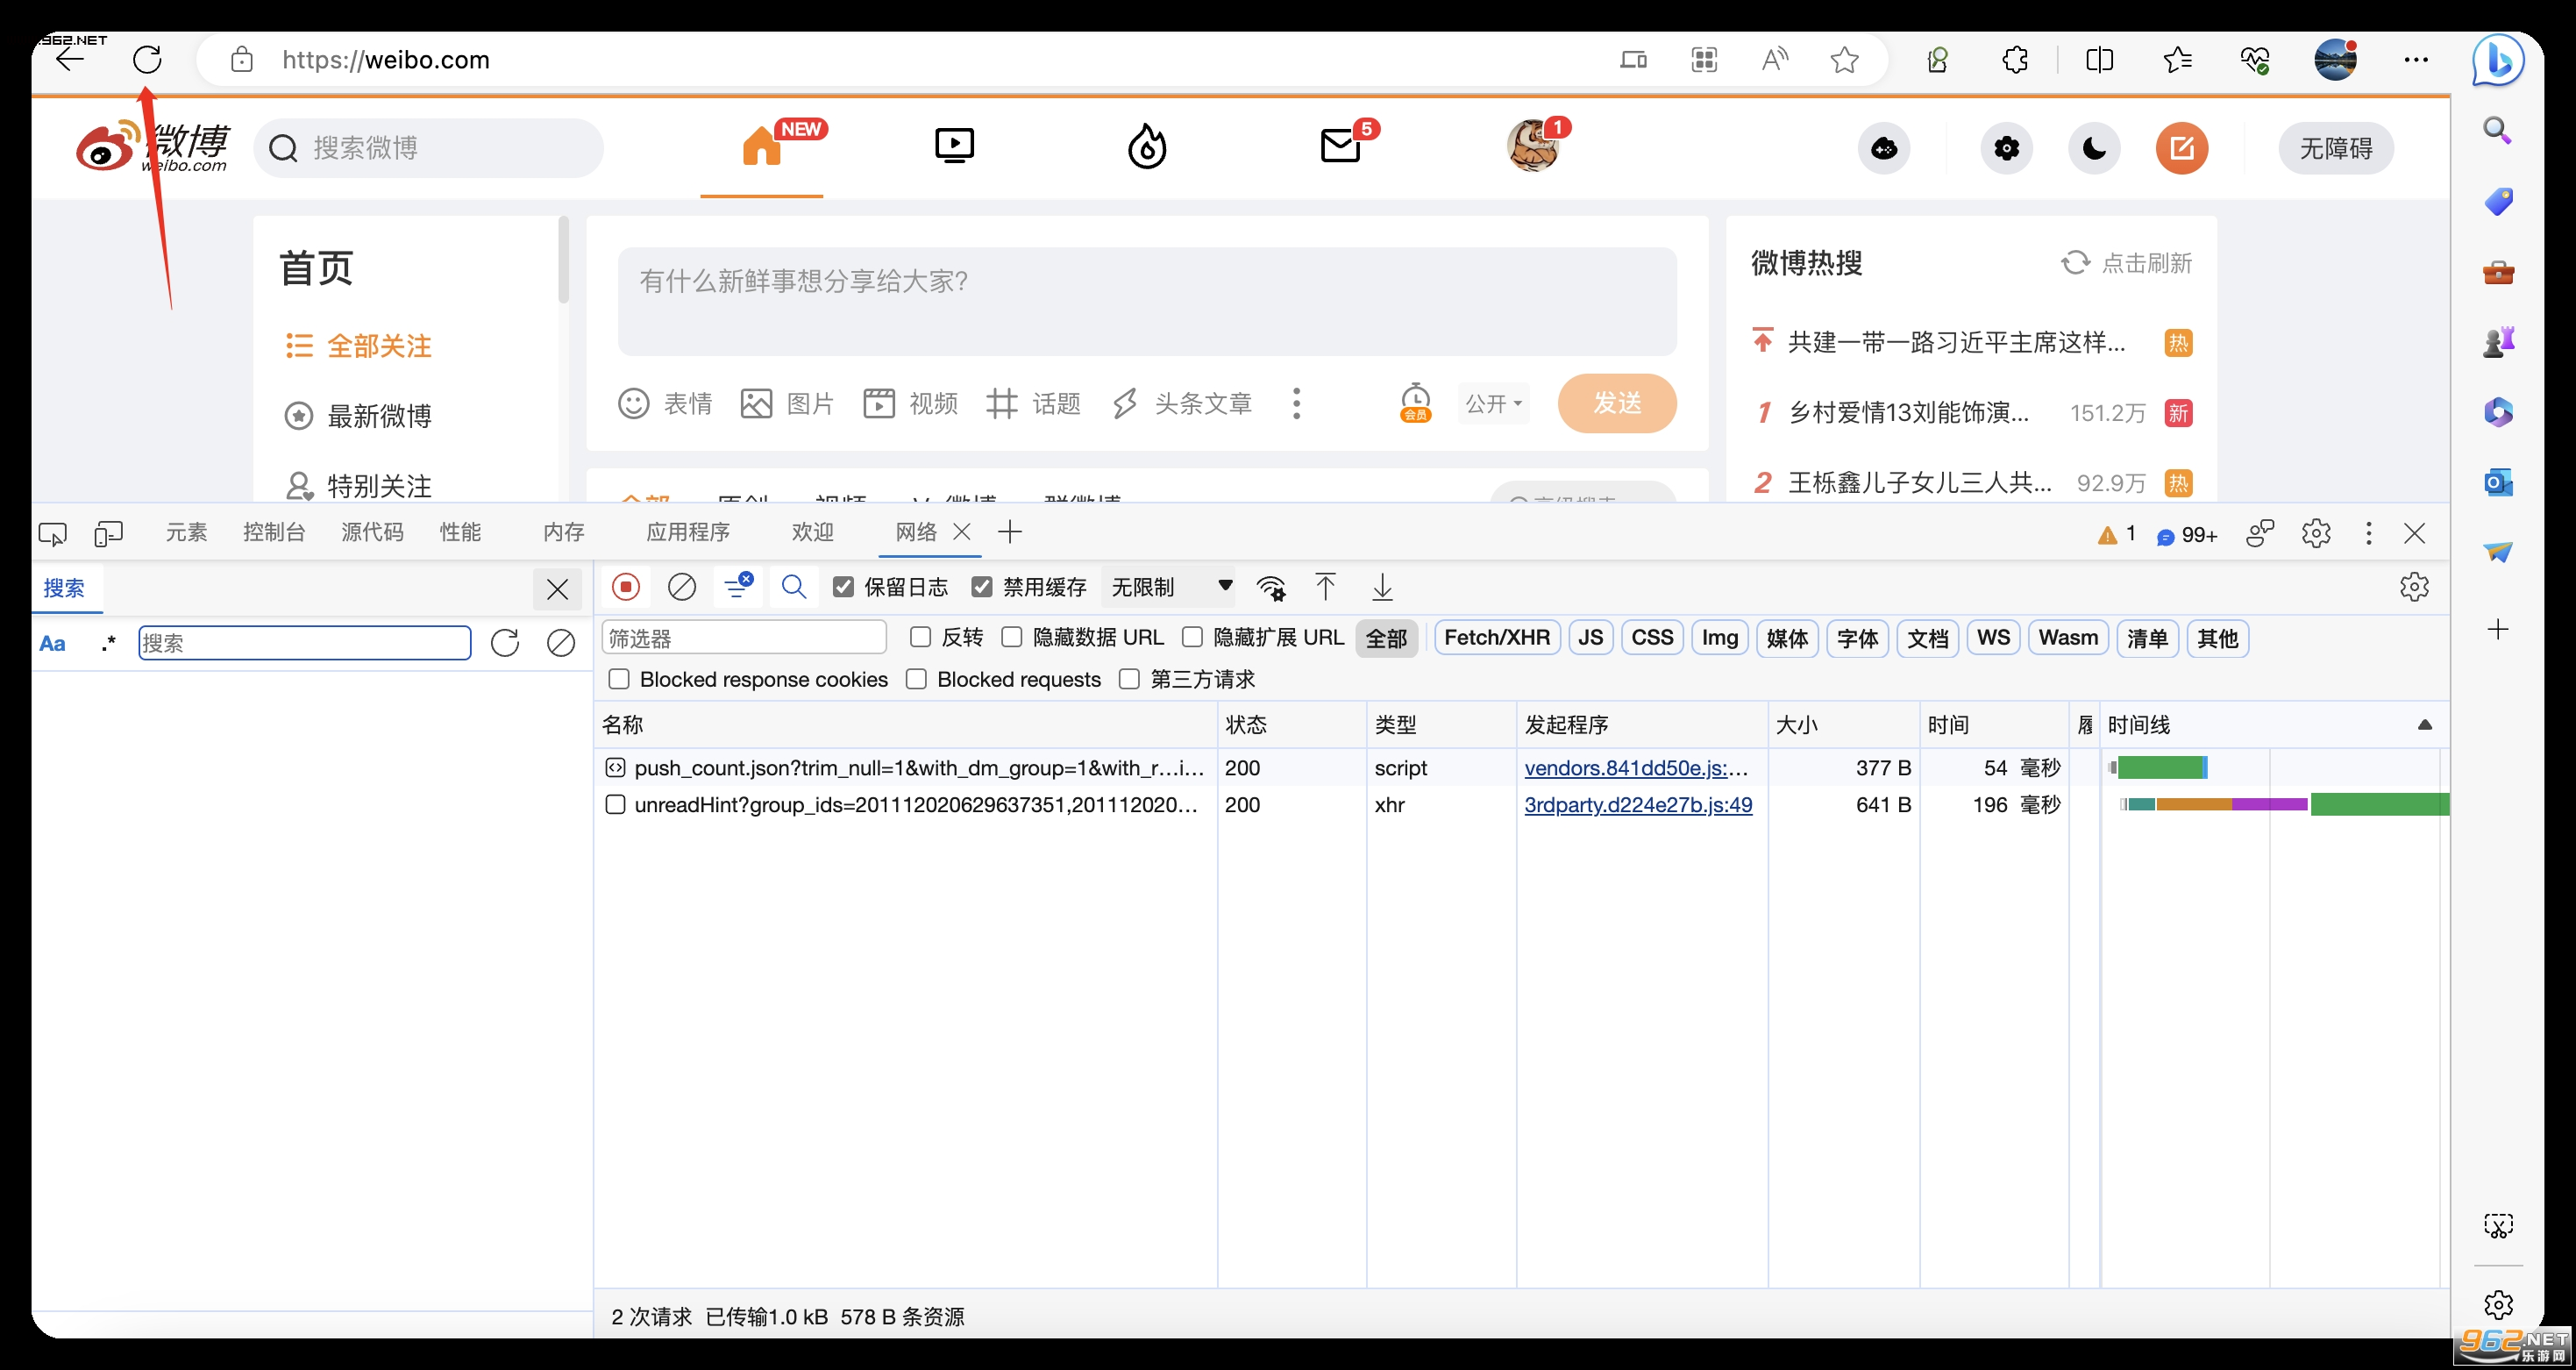Open browser extensions puzzle icon
The image size is (2576, 1370).
tap(2015, 60)
